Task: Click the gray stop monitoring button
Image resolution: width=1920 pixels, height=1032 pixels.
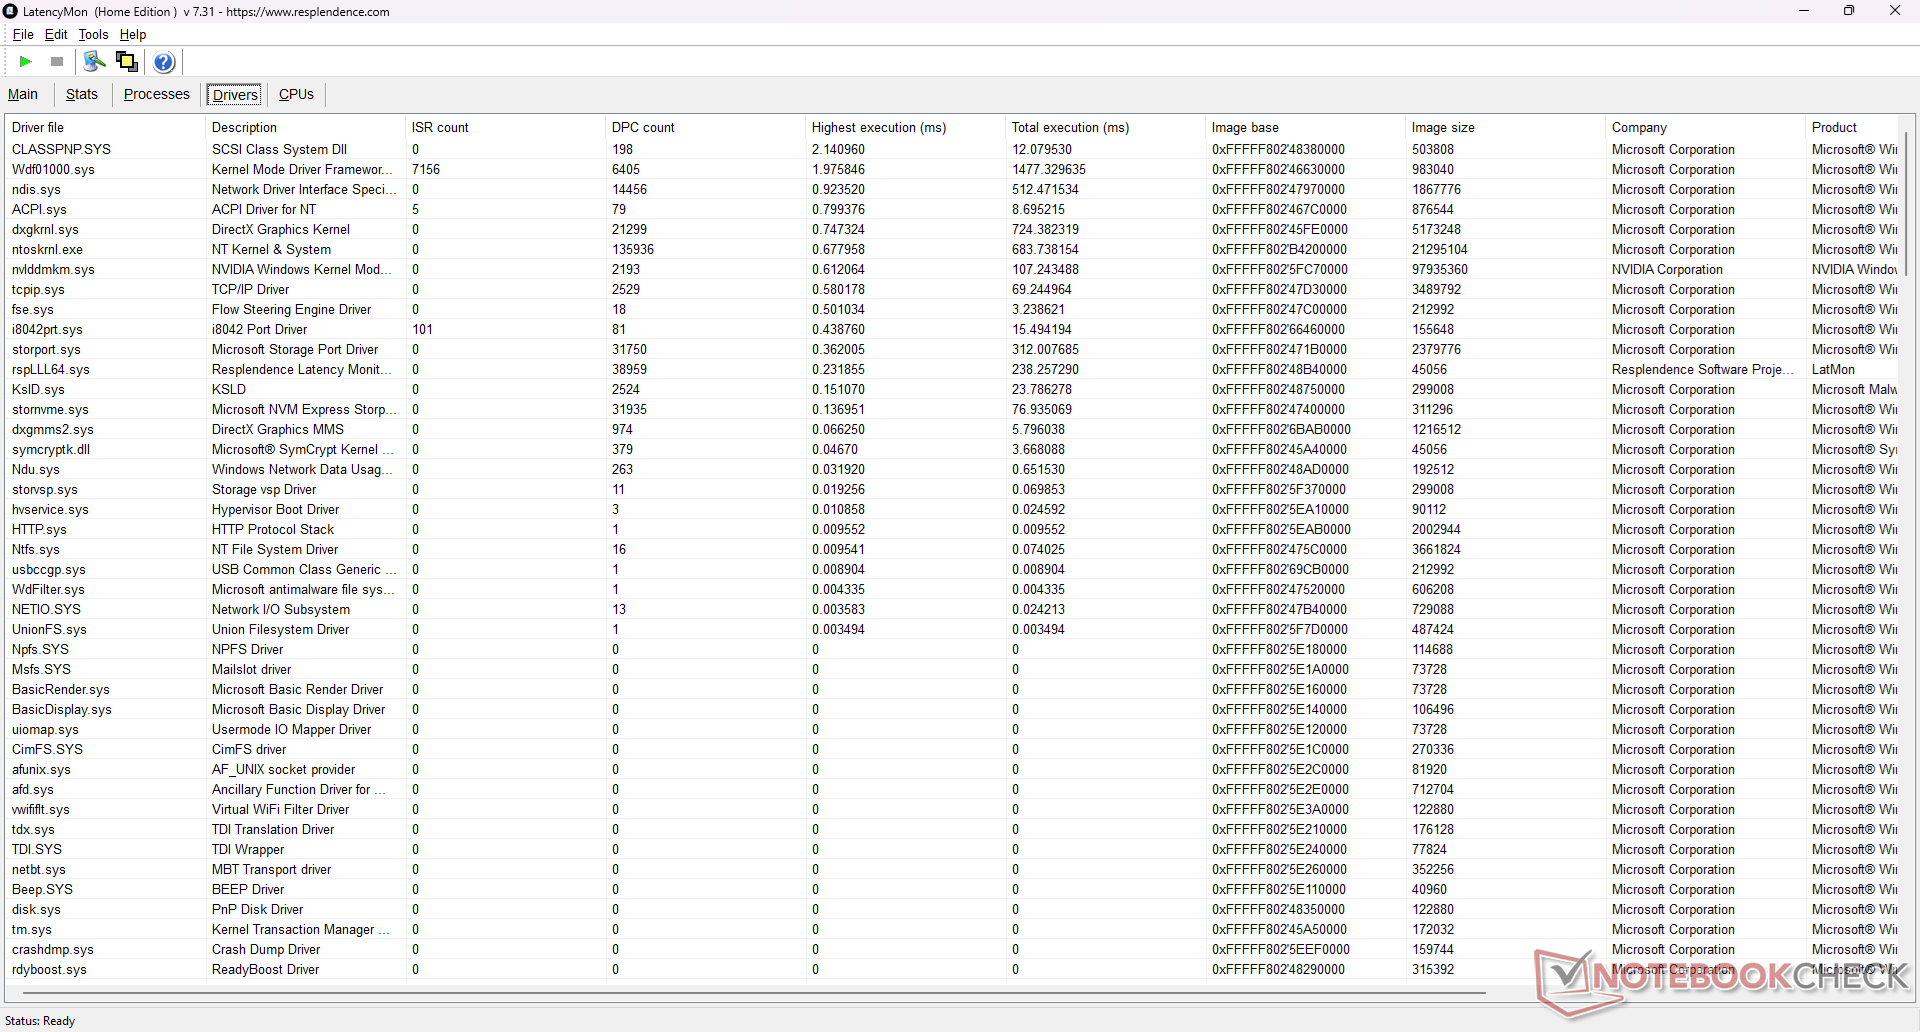Action: pos(57,62)
